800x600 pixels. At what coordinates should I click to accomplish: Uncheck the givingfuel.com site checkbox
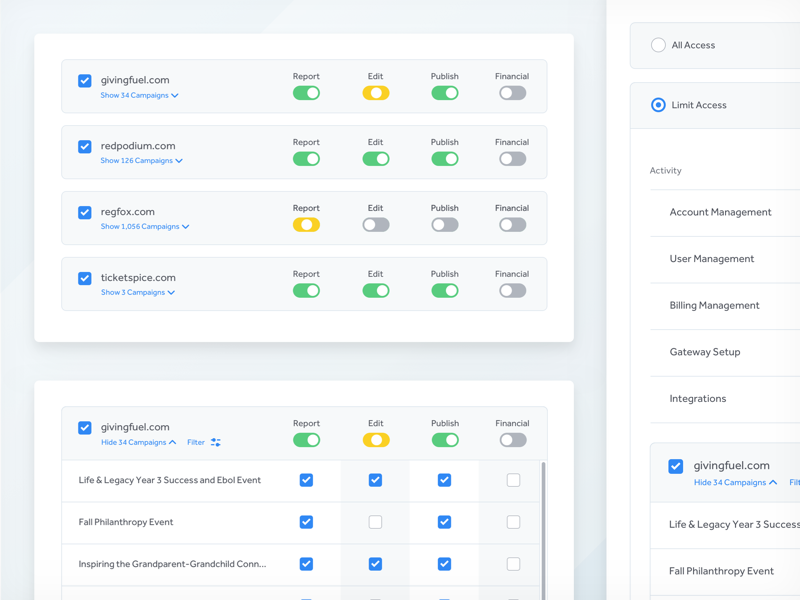(x=84, y=81)
